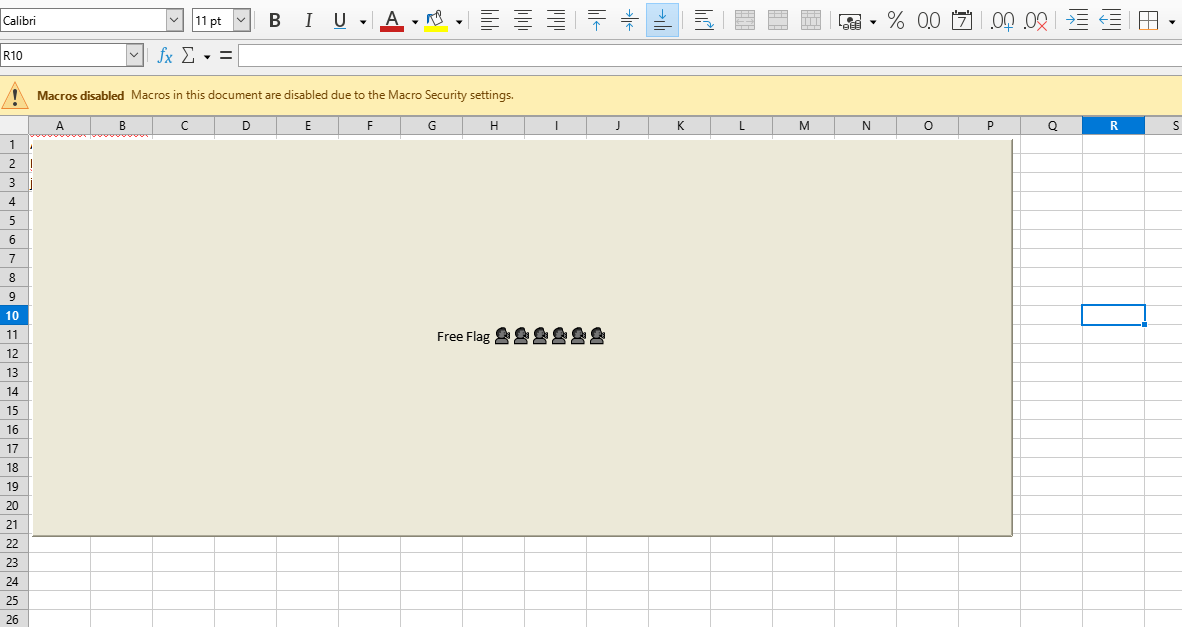Center cell content vertically

point(629,20)
